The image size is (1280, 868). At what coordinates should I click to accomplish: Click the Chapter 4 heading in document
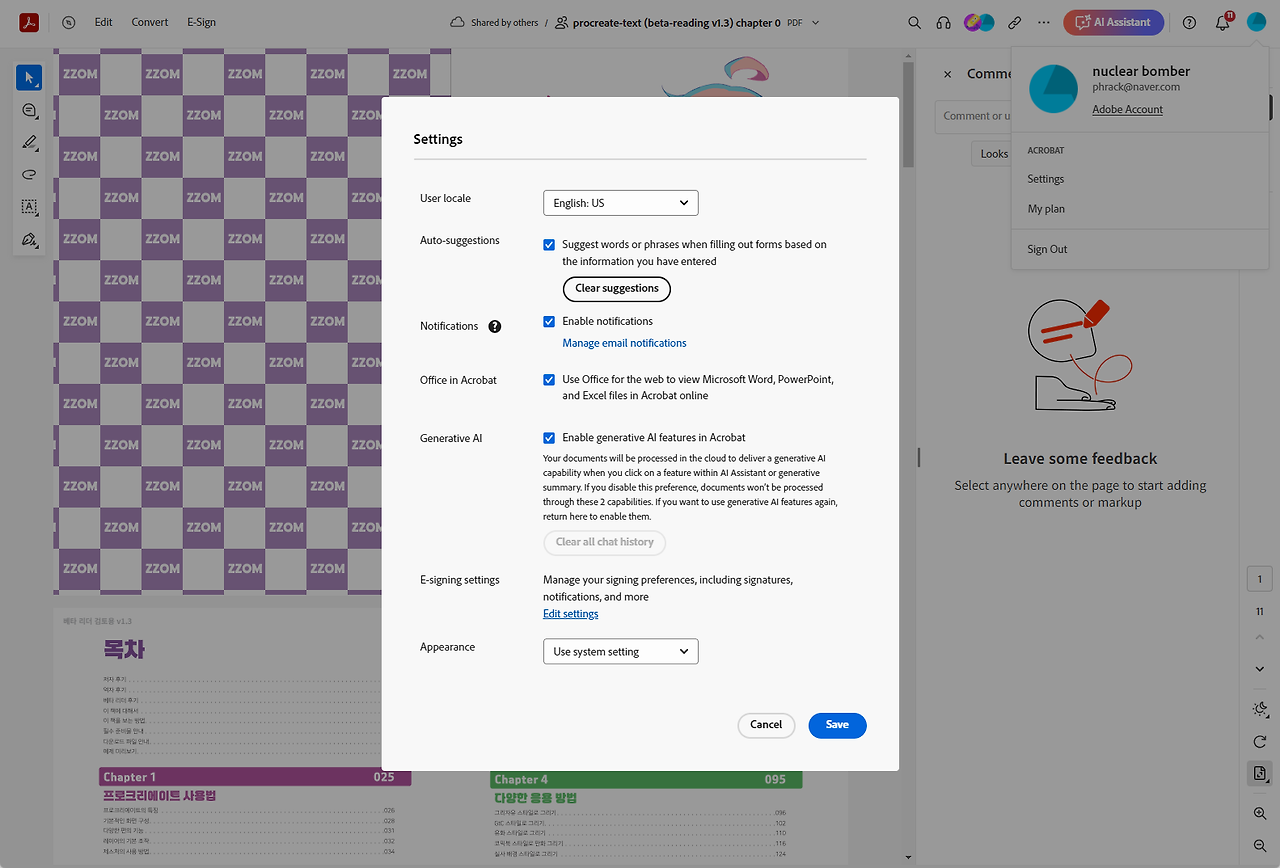click(x=646, y=779)
